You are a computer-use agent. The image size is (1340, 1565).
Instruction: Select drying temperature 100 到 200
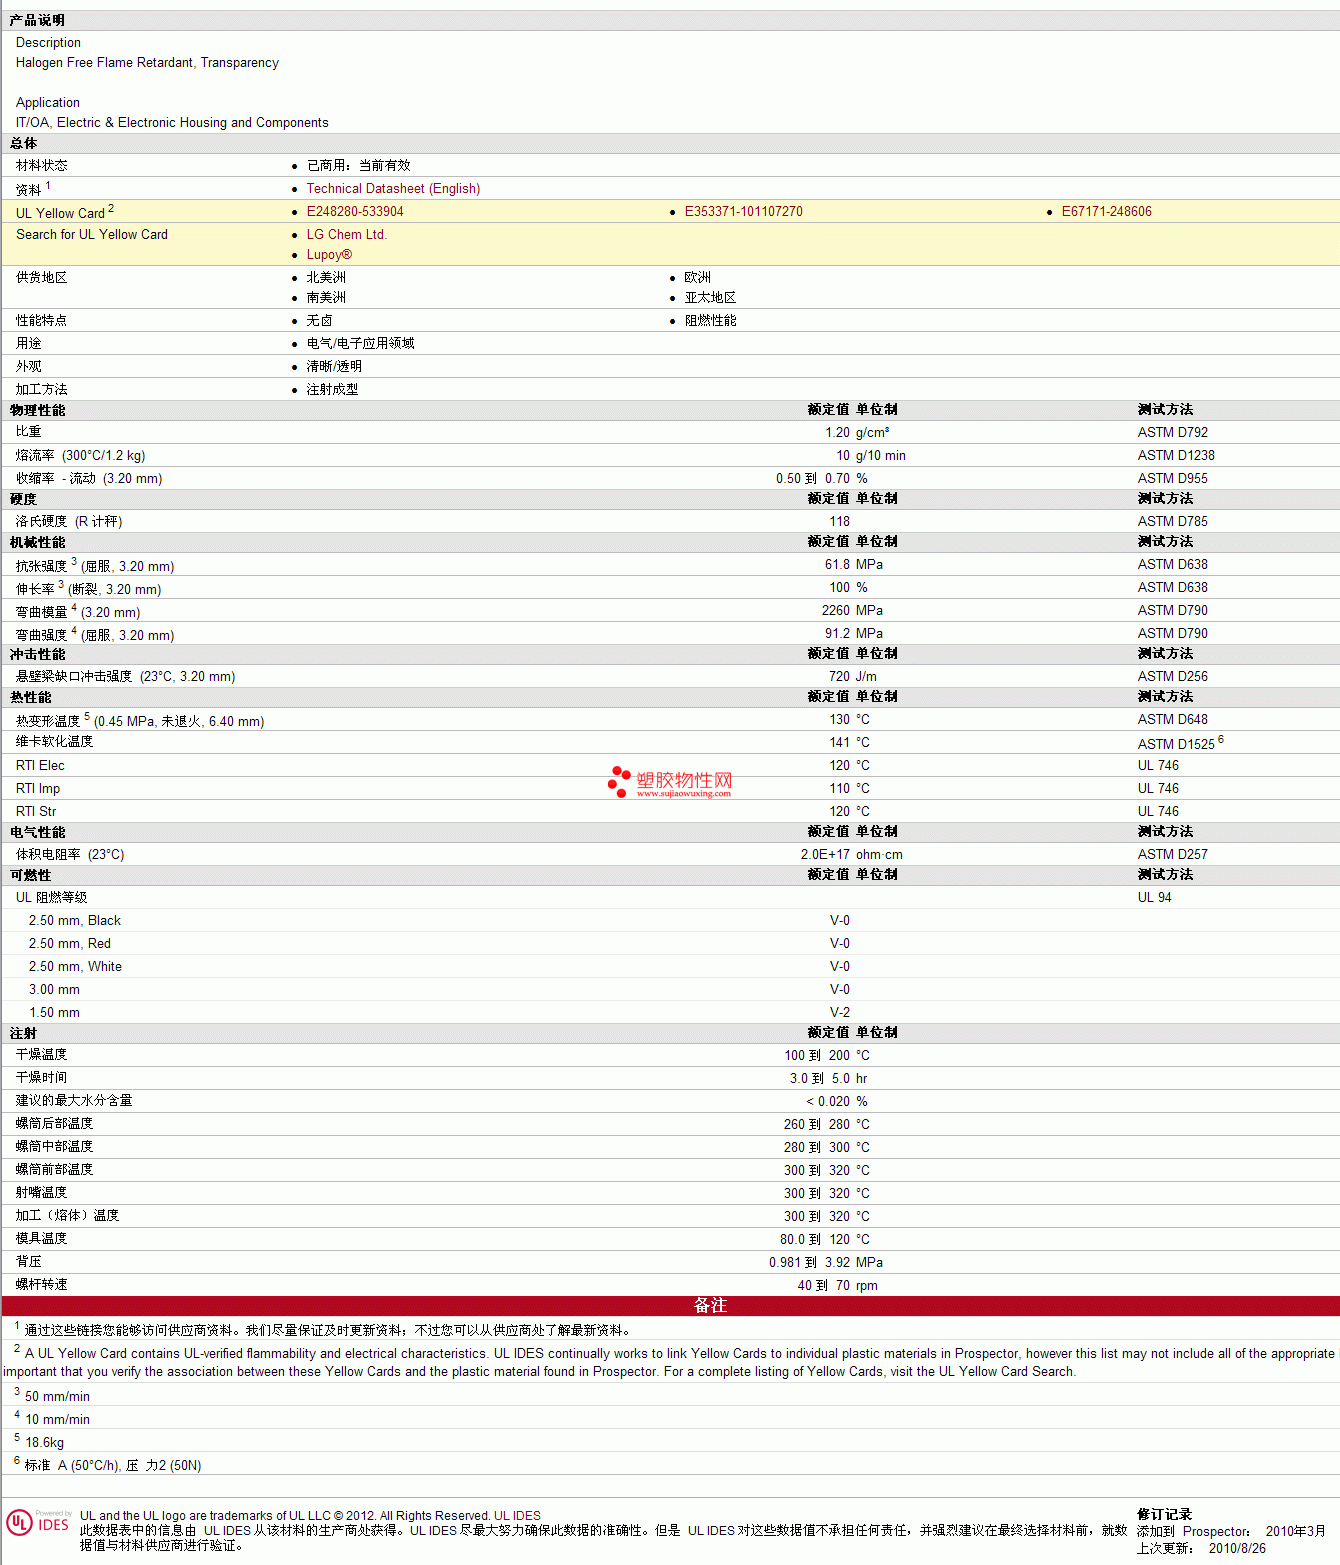(817, 1055)
